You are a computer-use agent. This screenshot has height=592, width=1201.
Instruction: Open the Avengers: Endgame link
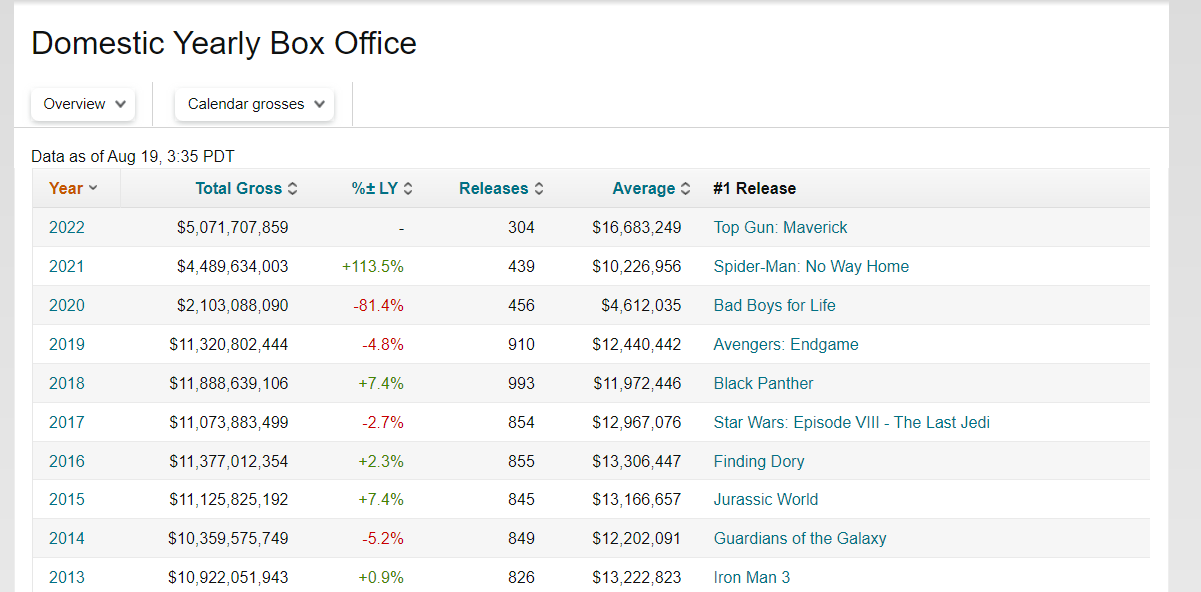pos(786,344)
